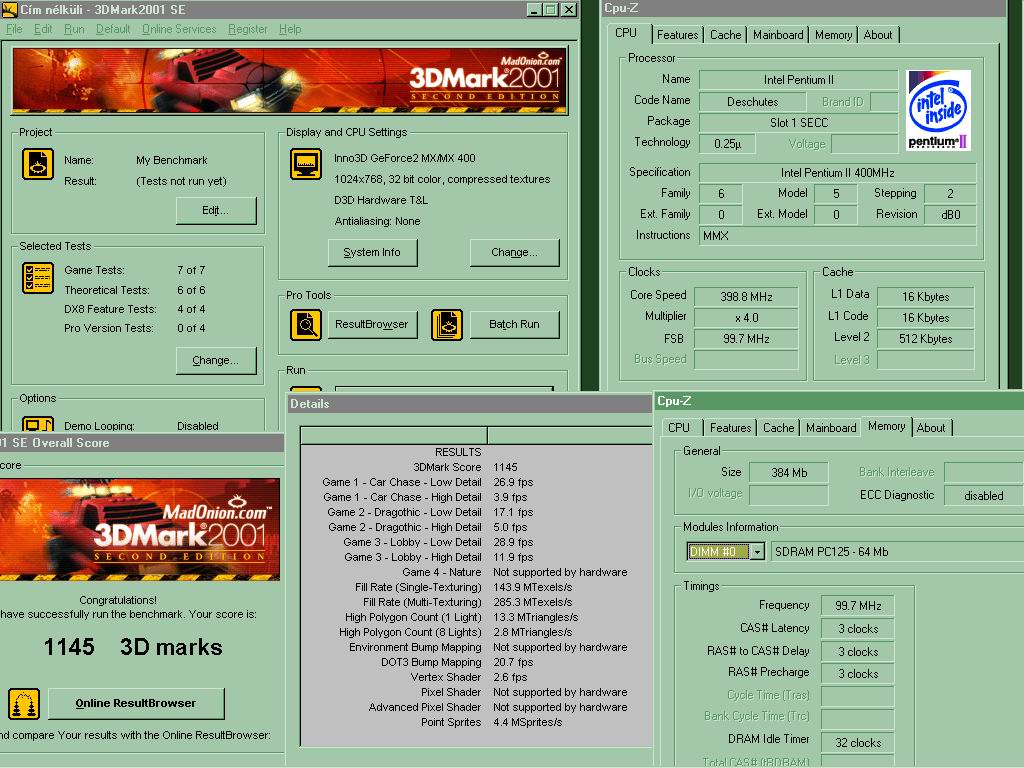Click the Edit... button in Project
The height and width of the screenshot is (768, 1024).
pos(216,210)
